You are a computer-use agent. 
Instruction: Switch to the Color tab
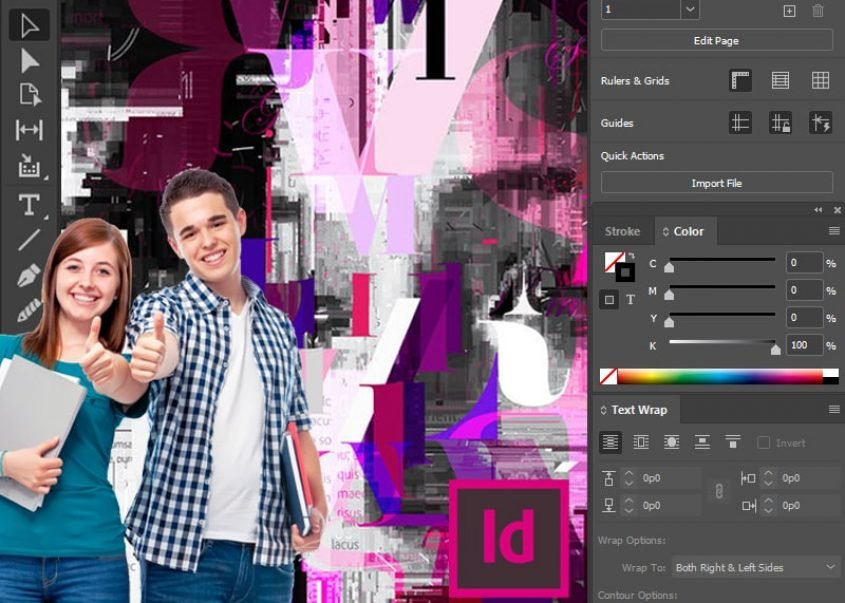pos(684,232)
